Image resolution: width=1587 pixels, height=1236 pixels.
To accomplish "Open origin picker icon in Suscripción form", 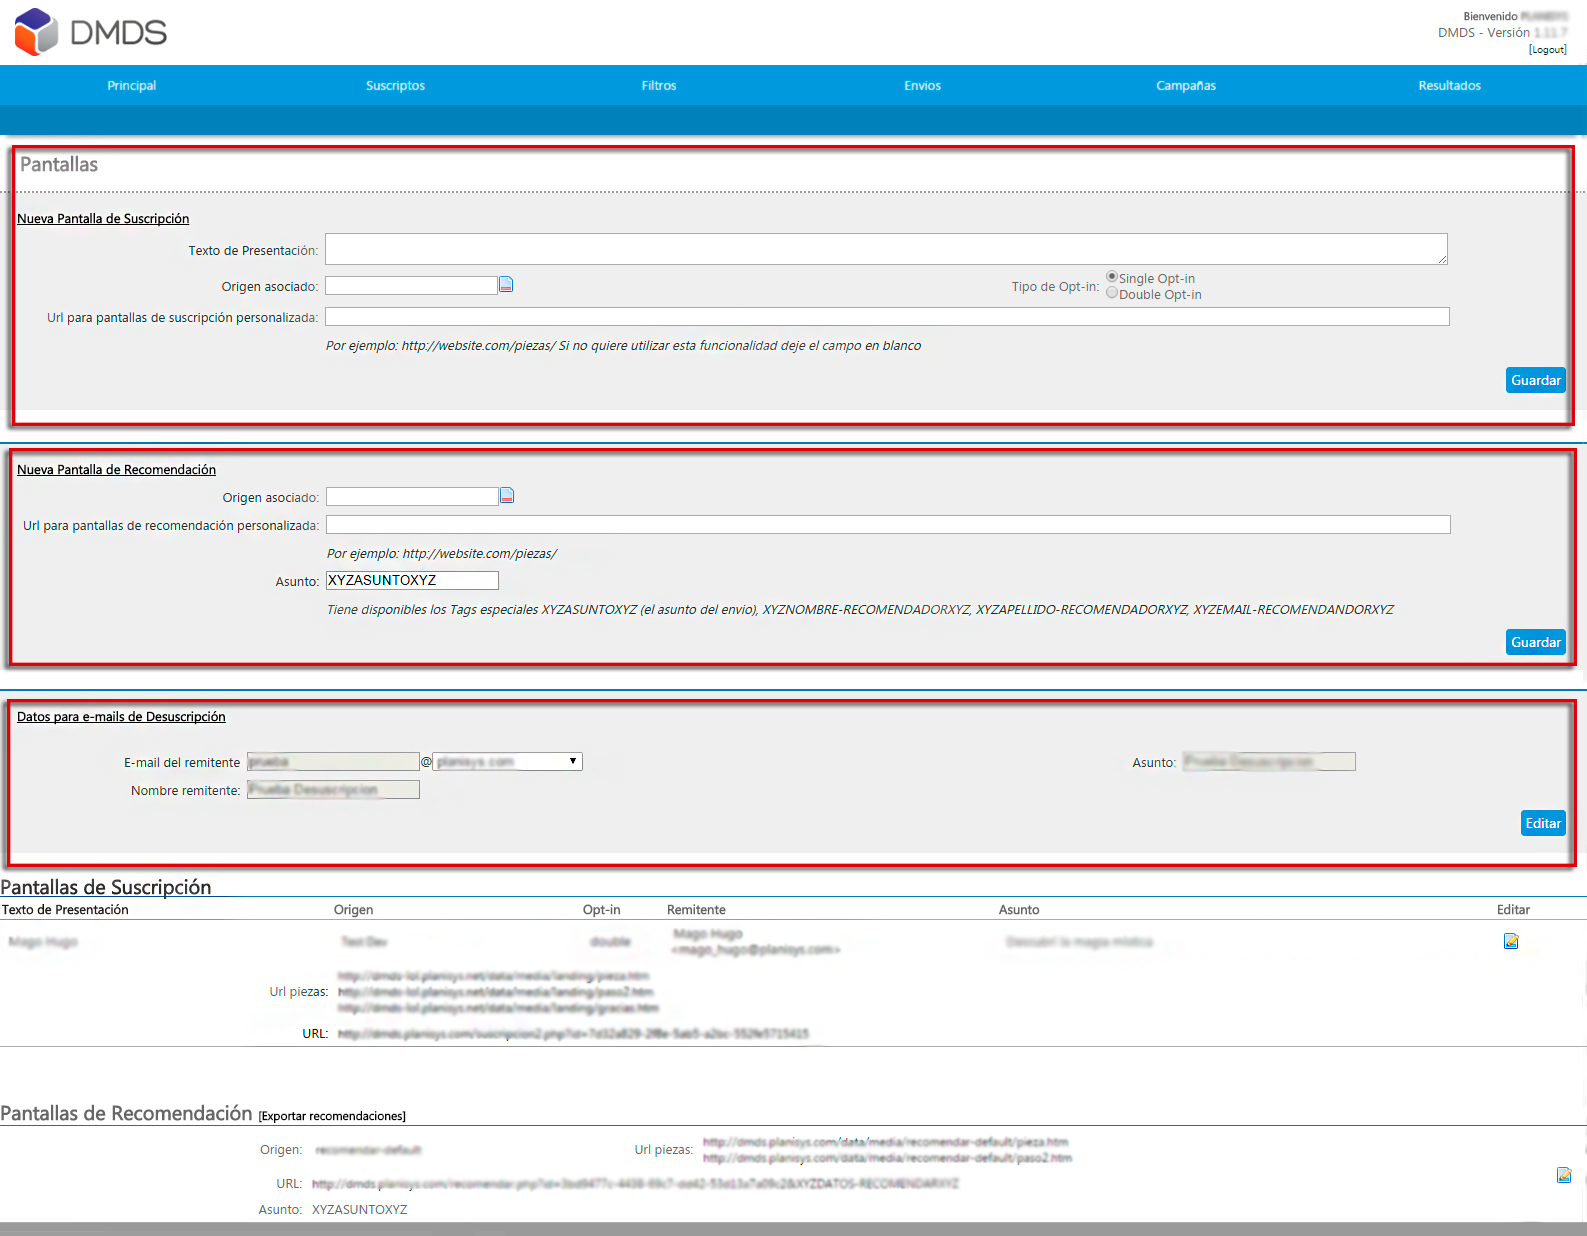I will click(x=506, y=285).
